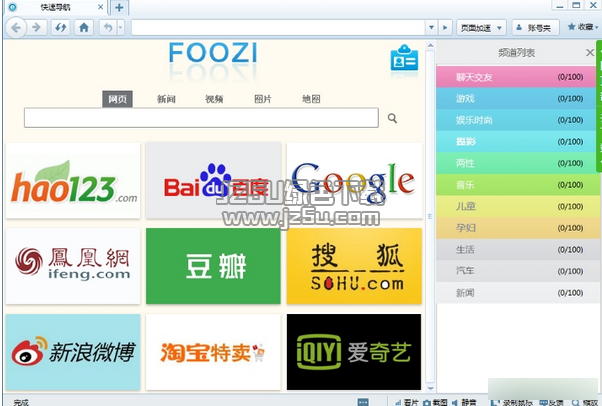Open the 鳳凰網 ifeng.com tile
The width and height of the screenshot is (602, 406).
(73, 266)
